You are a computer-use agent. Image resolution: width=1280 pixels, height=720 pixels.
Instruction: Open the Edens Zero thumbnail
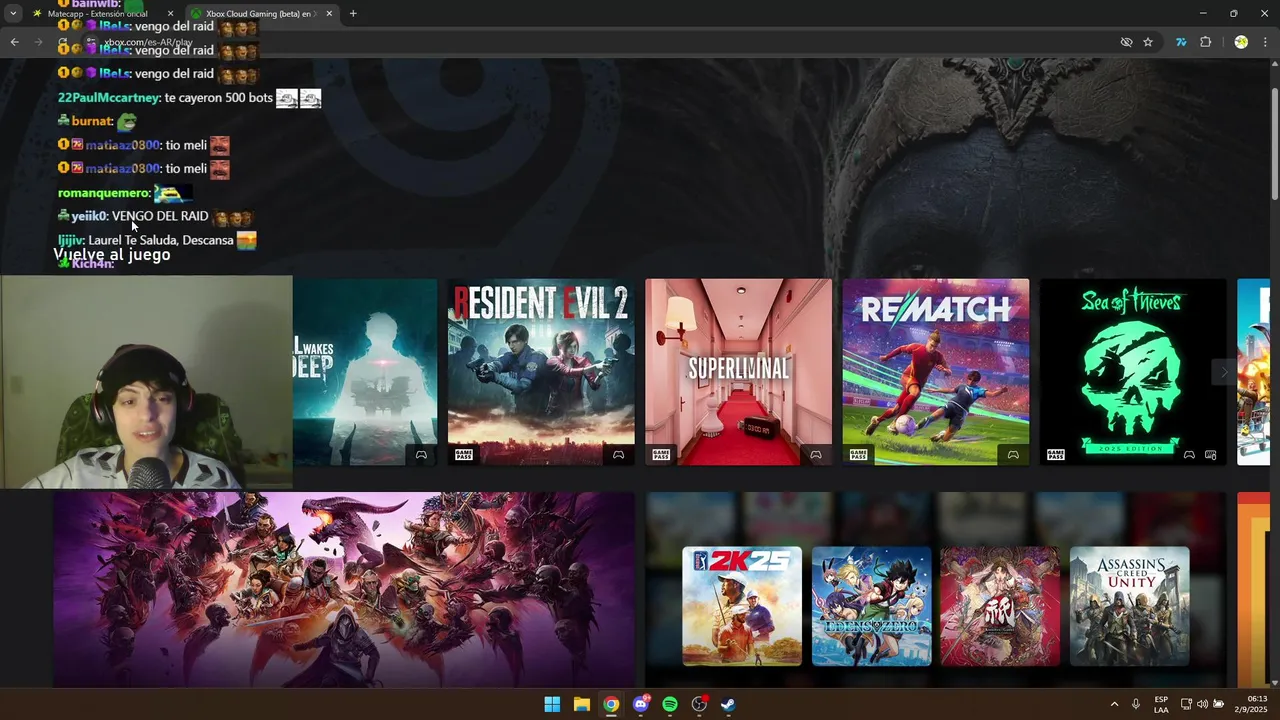(x=871, y=606)
